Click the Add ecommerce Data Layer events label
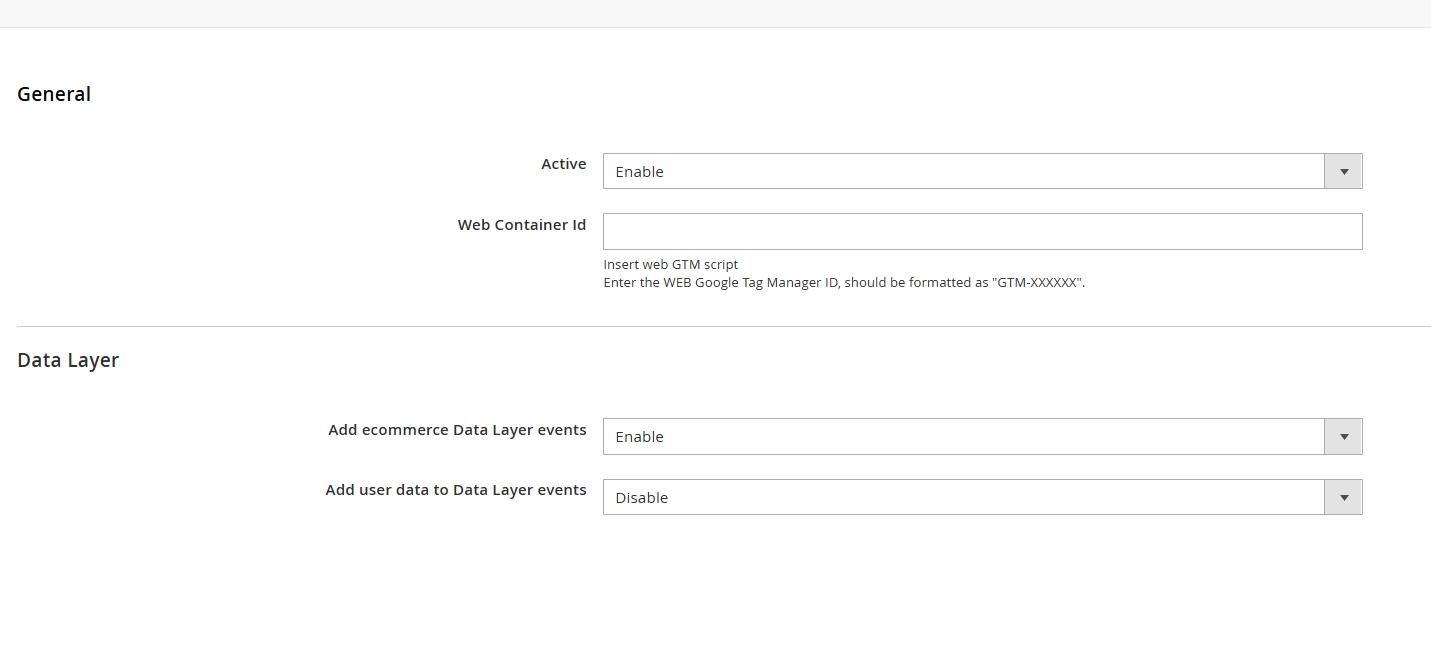 pyautogui.click(x=457, y=430)
